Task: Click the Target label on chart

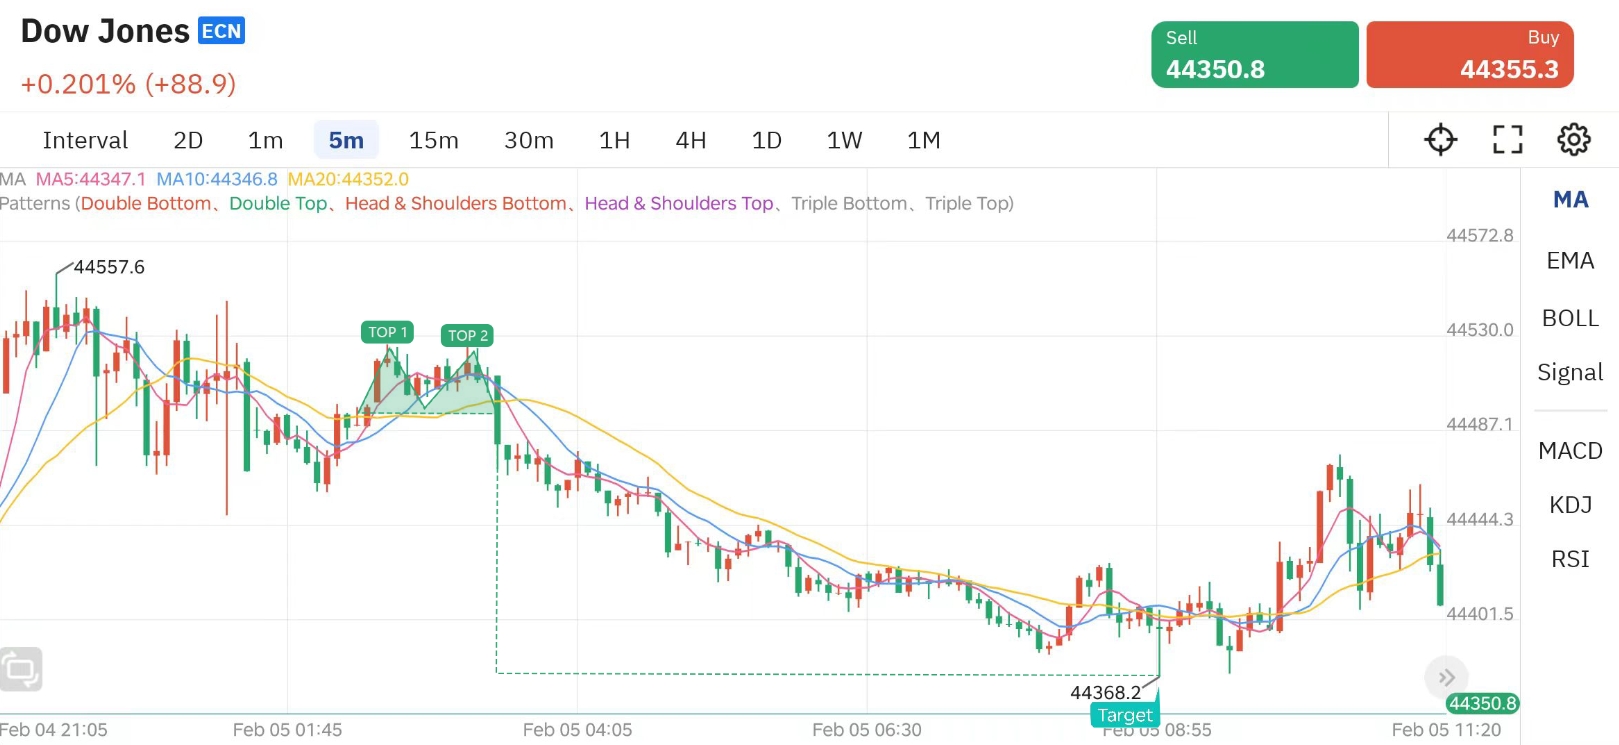Action: point(1125,715)
